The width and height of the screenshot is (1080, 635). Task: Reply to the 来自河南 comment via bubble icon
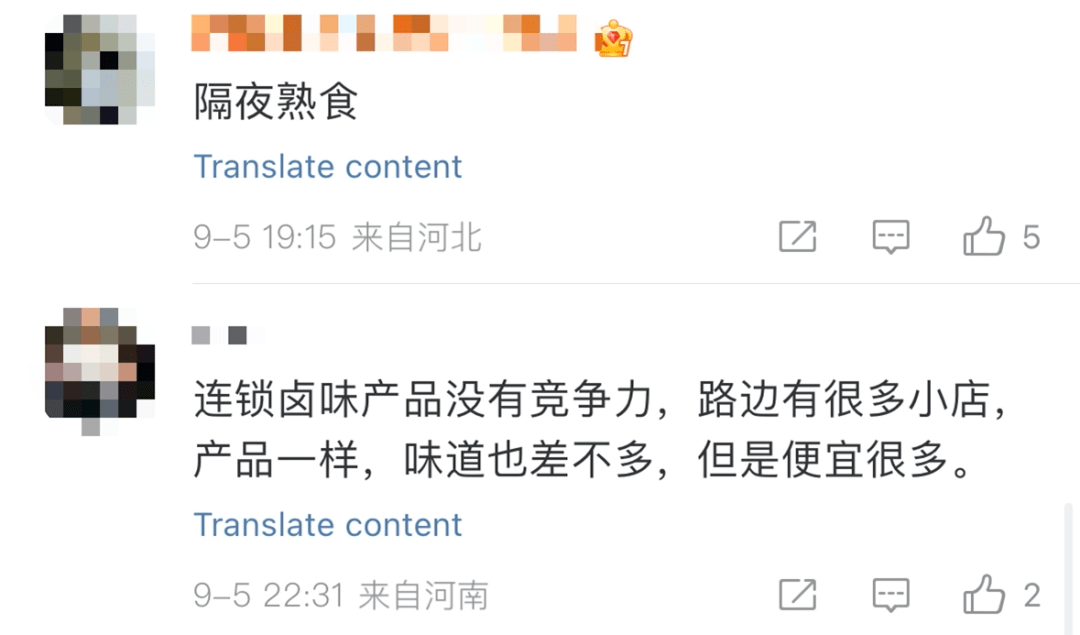[x=890, y=595]
